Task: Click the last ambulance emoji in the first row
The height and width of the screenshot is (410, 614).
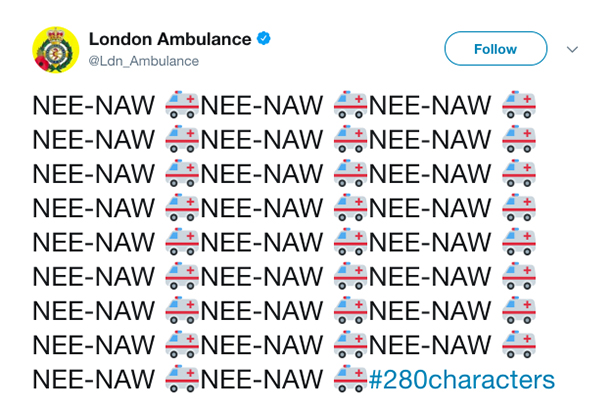Action: [x=519, y=105]
